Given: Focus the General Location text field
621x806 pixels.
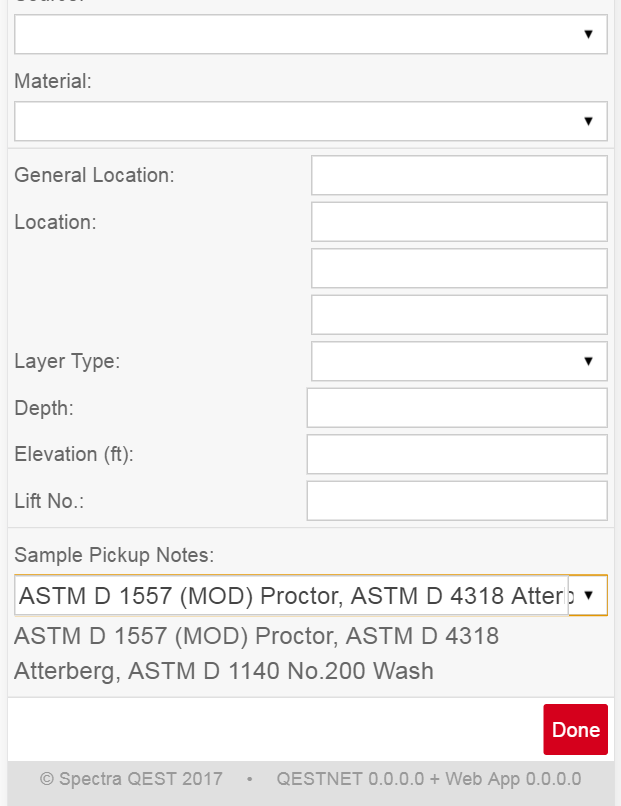Looking at the screenshot, I should (x=459, y=175).
